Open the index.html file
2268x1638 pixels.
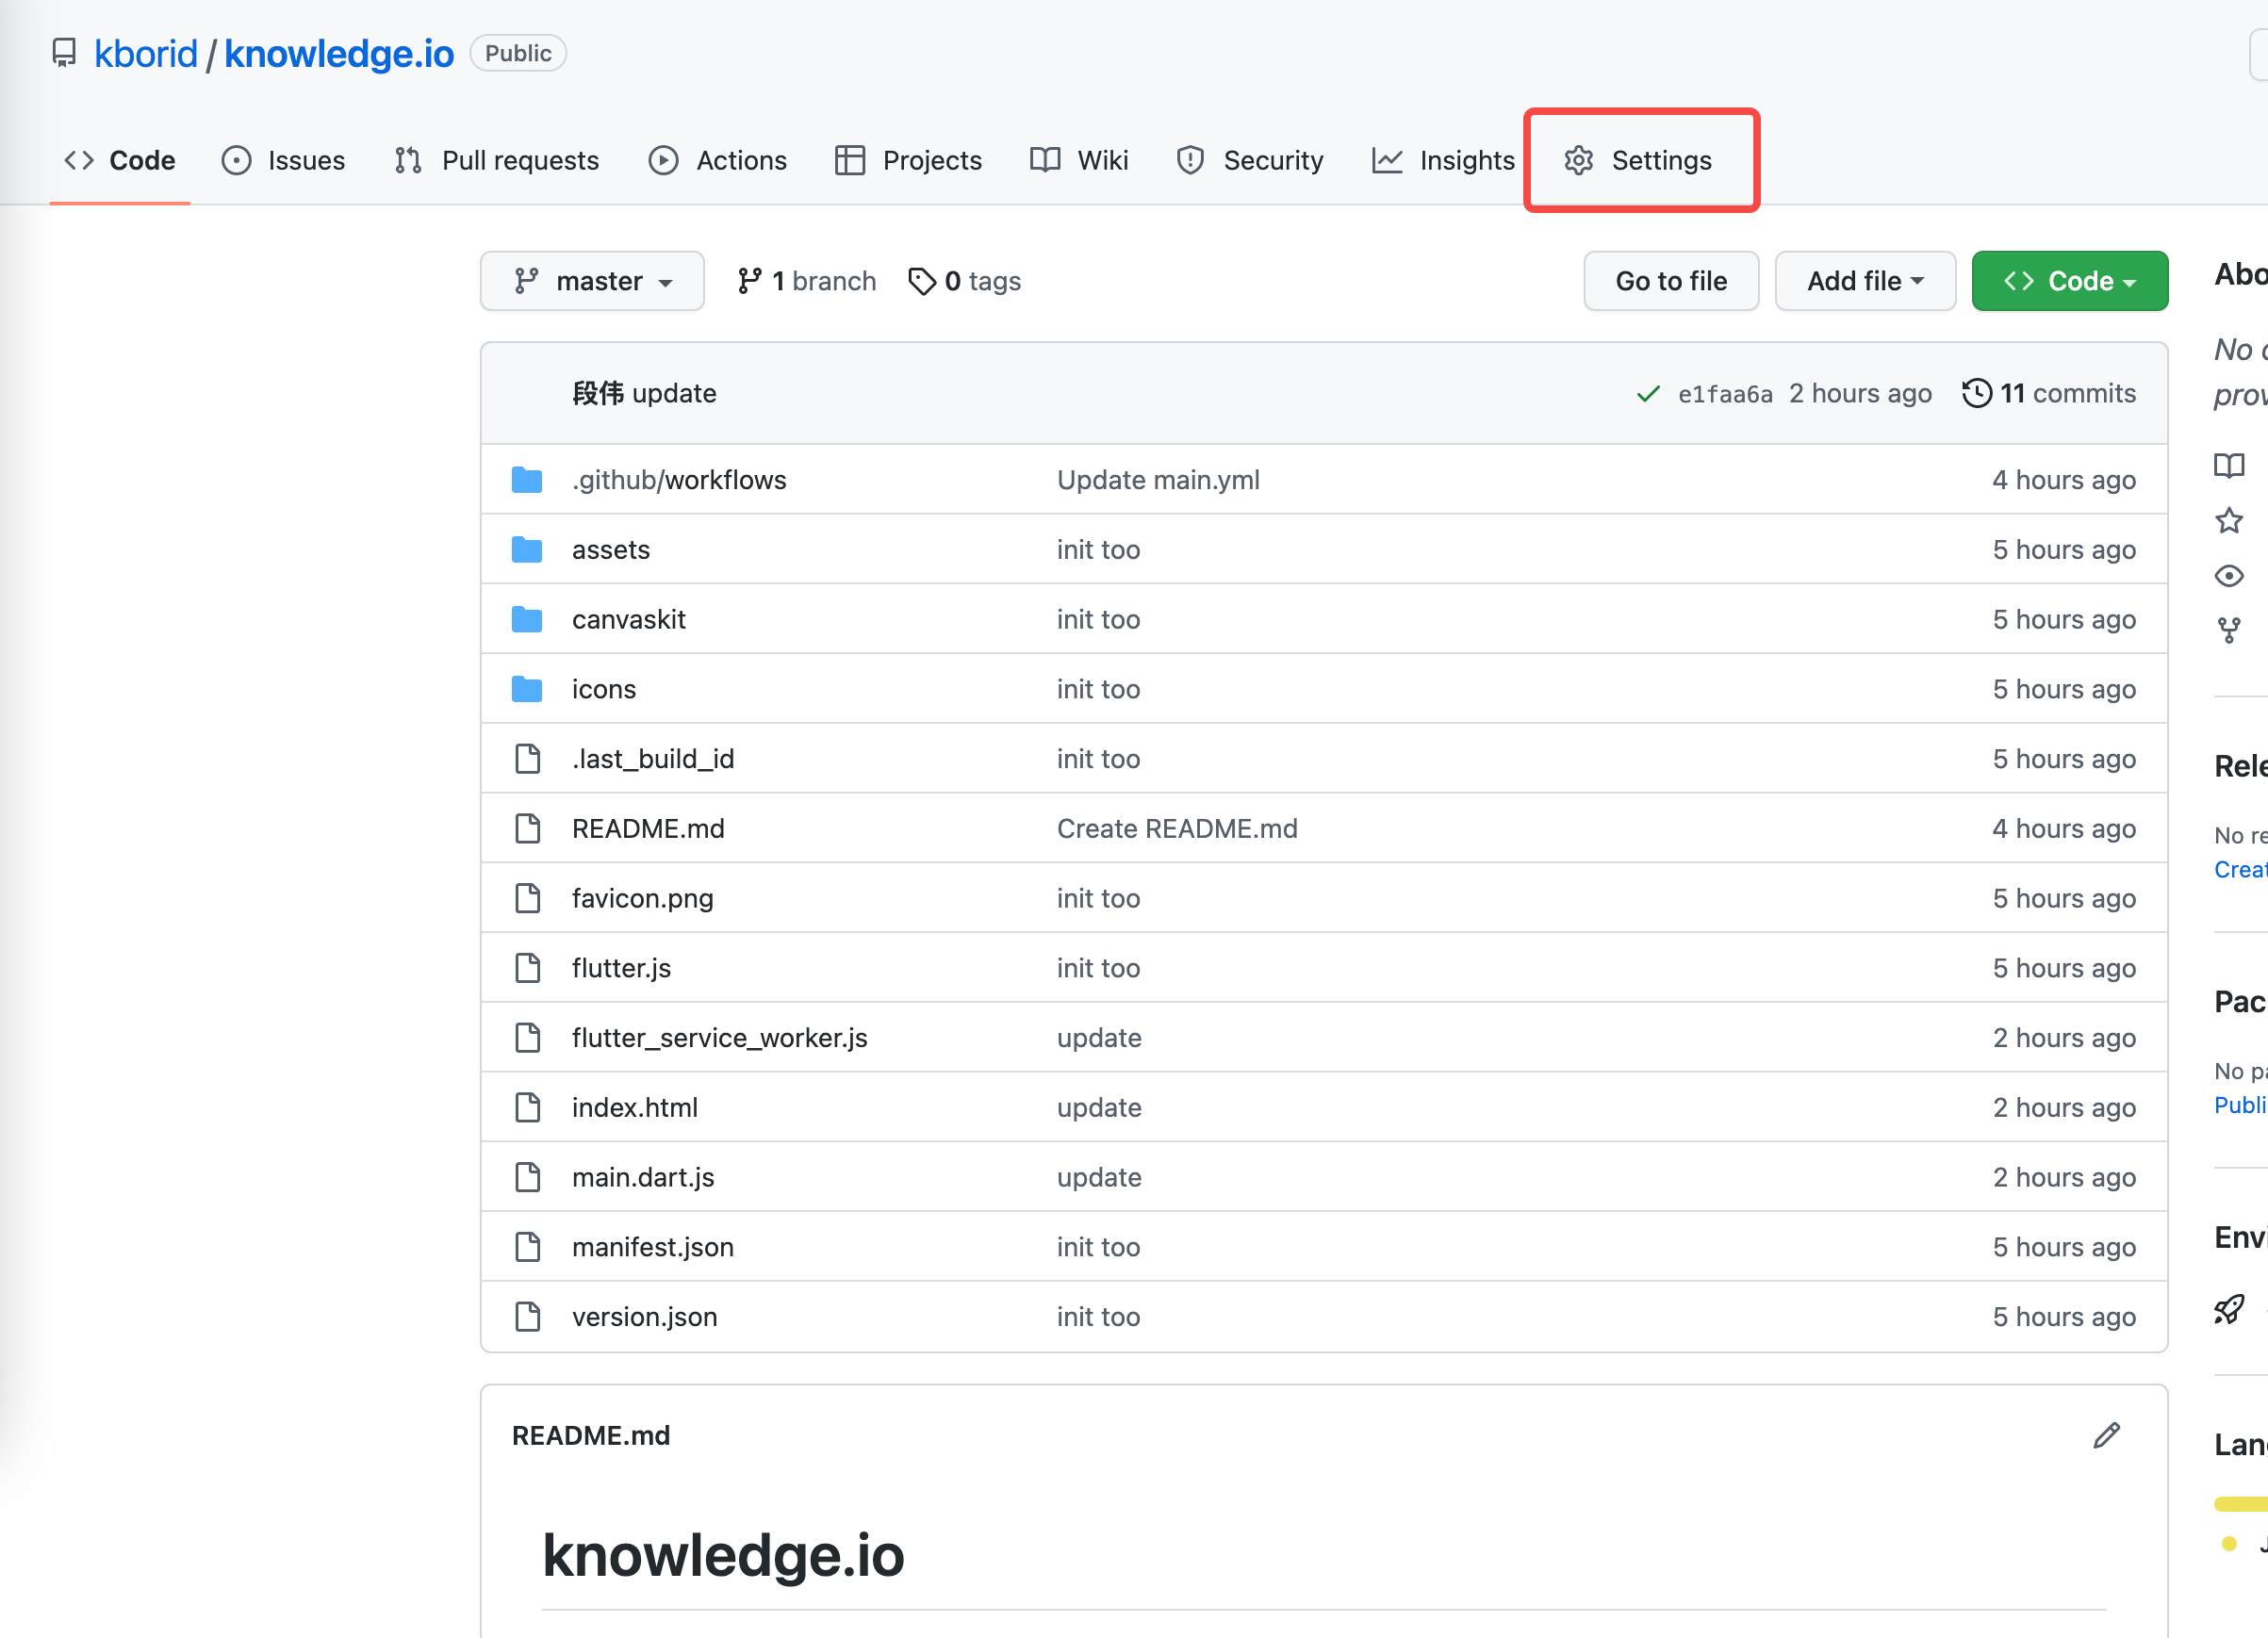pos(634,1107)
